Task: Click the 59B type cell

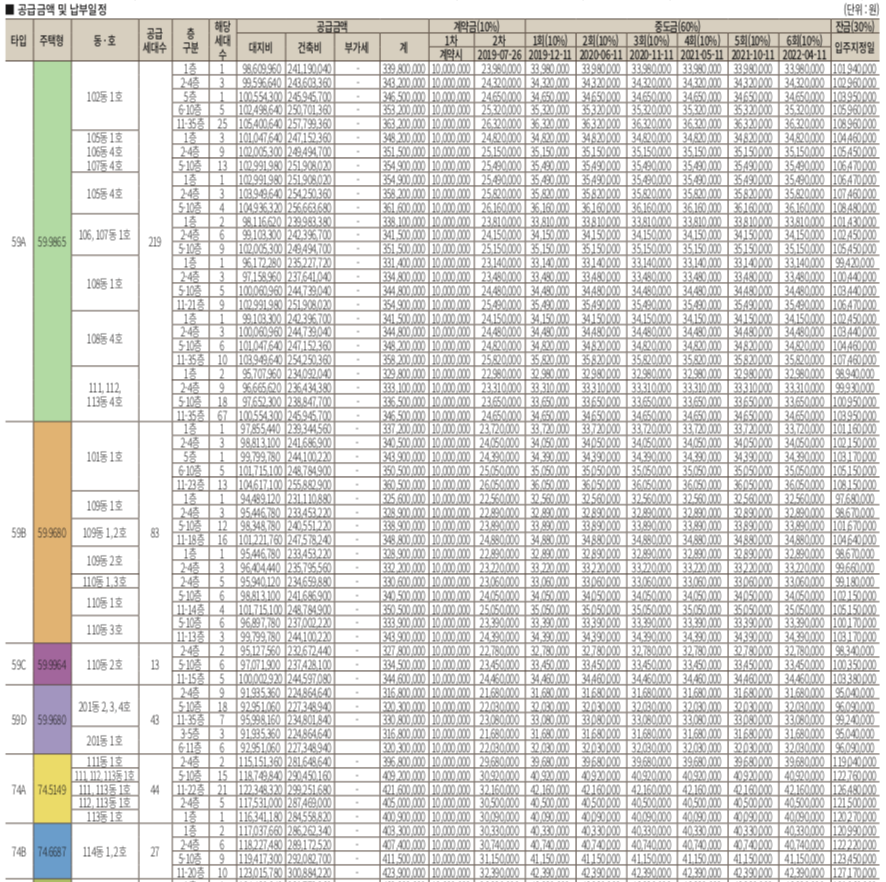Action: [19, 532]
